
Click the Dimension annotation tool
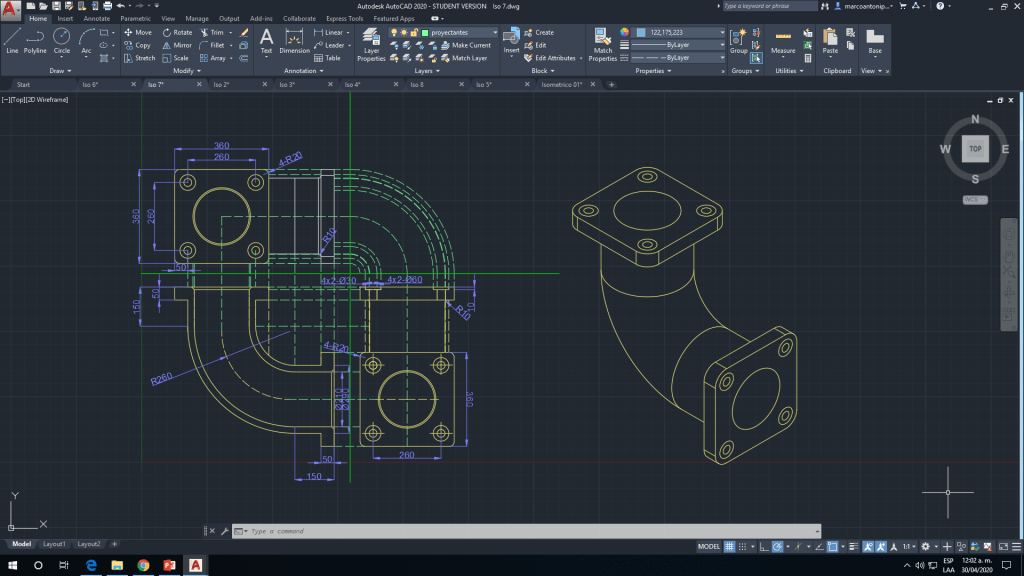tap(294, 40)
